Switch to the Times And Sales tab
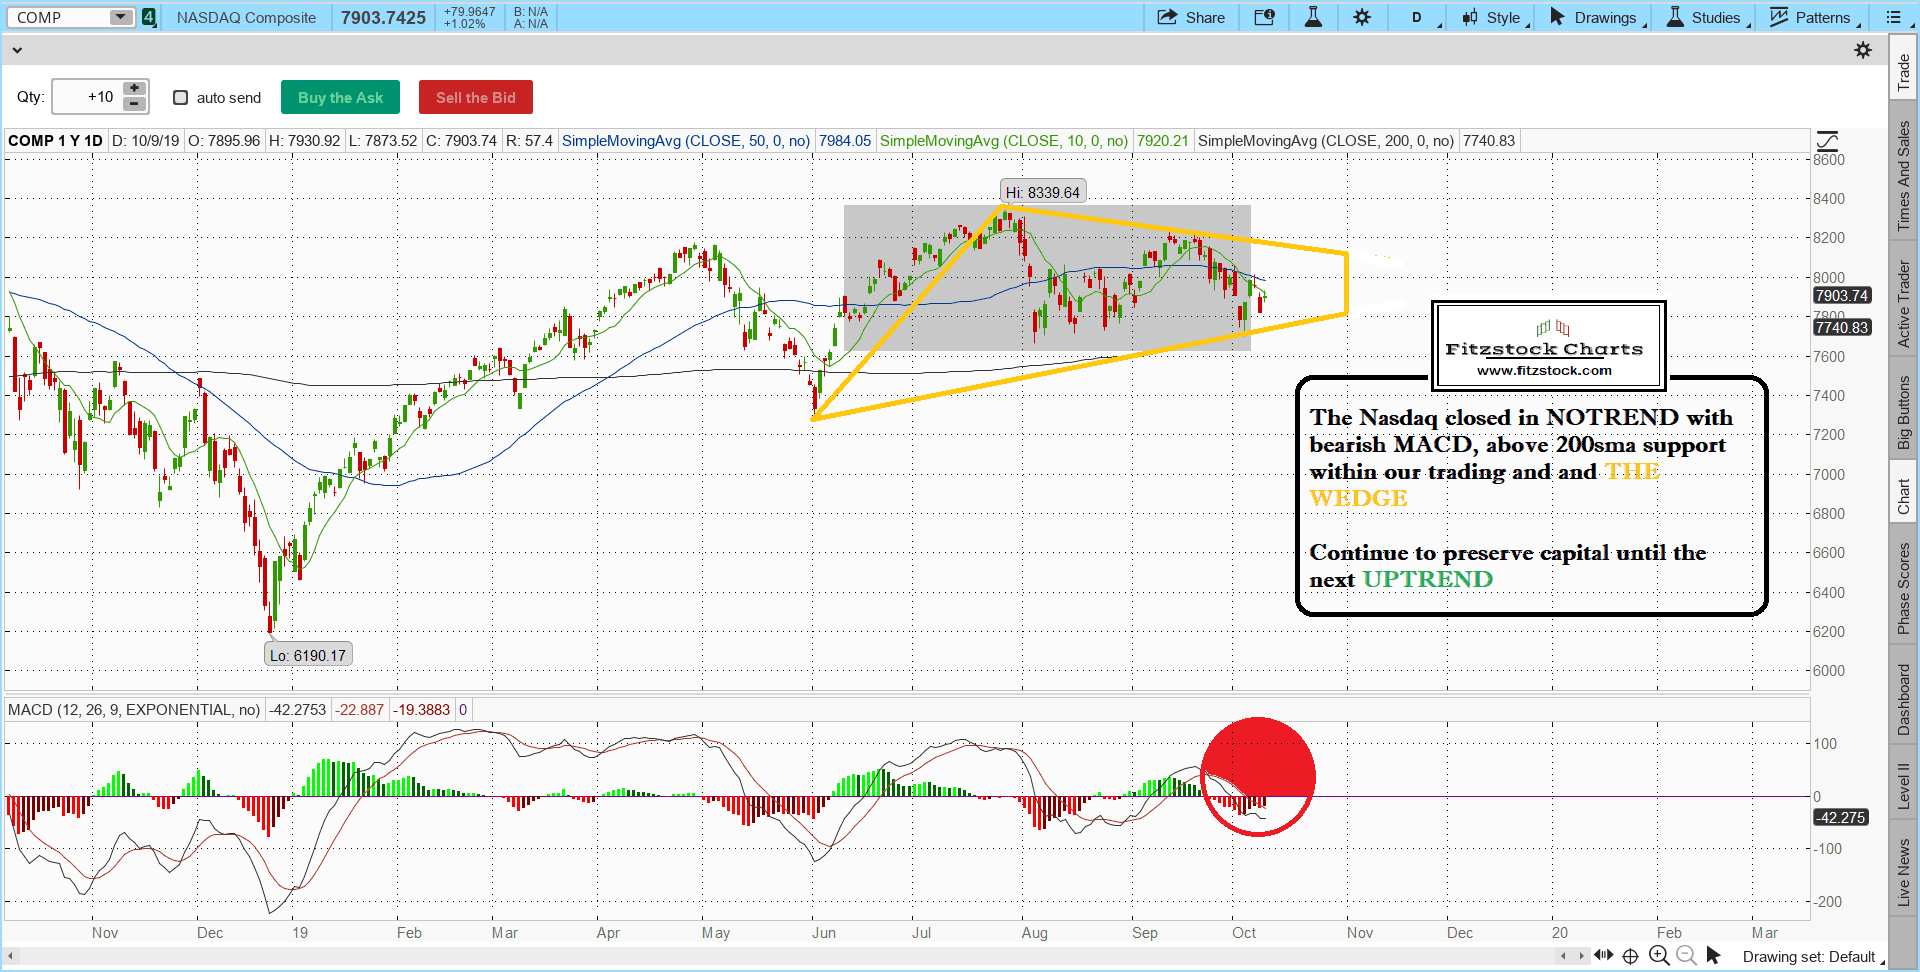1920x972 pixels. point(1903,176)
